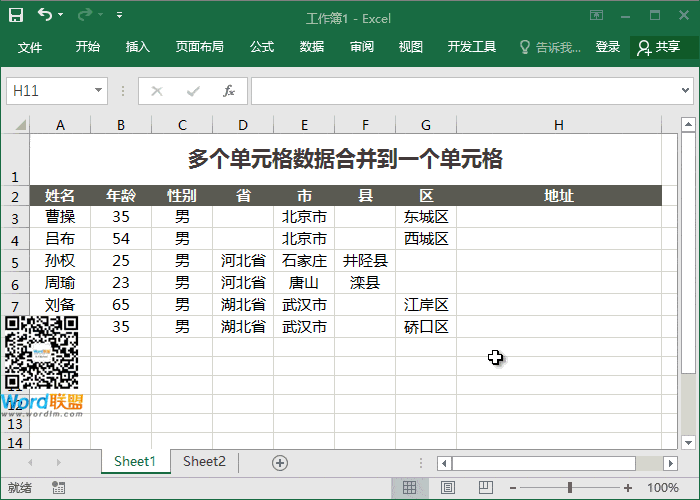Click the horizontal scrollbar thumb
Screen dimensions: 700x500
click(x=544, y=463)
